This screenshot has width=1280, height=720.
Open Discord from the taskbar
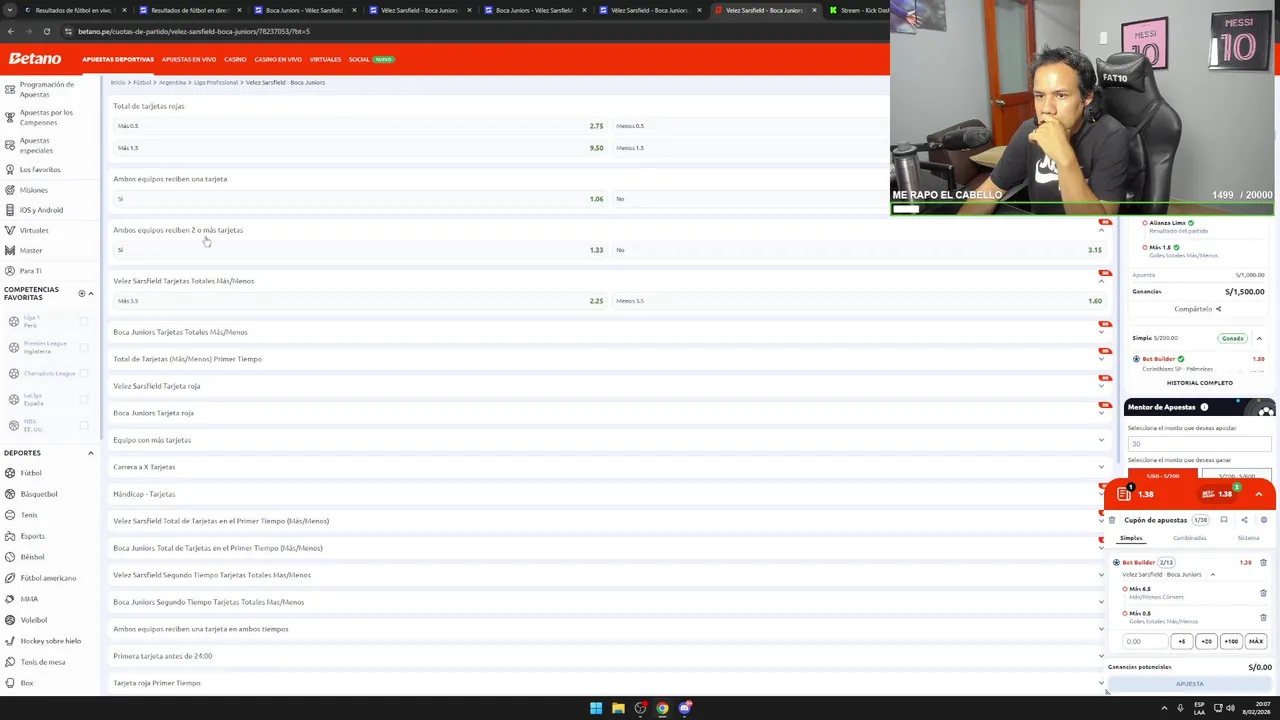tap(685, 708)
